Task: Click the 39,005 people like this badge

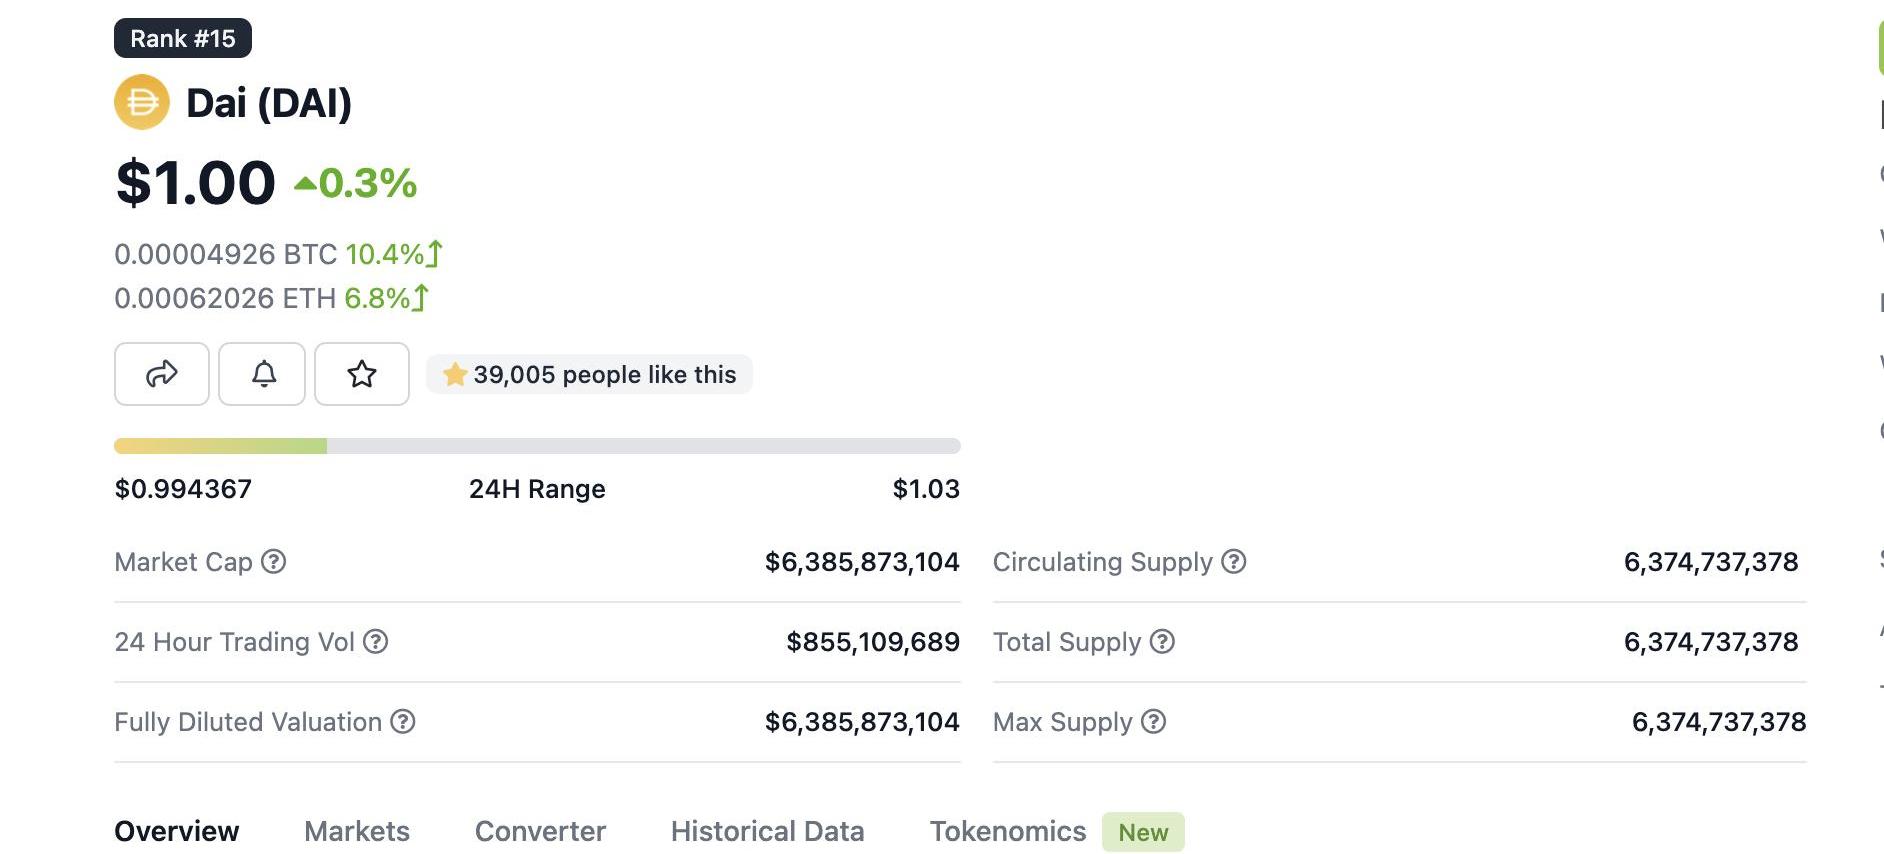Action: click(590, 375)
